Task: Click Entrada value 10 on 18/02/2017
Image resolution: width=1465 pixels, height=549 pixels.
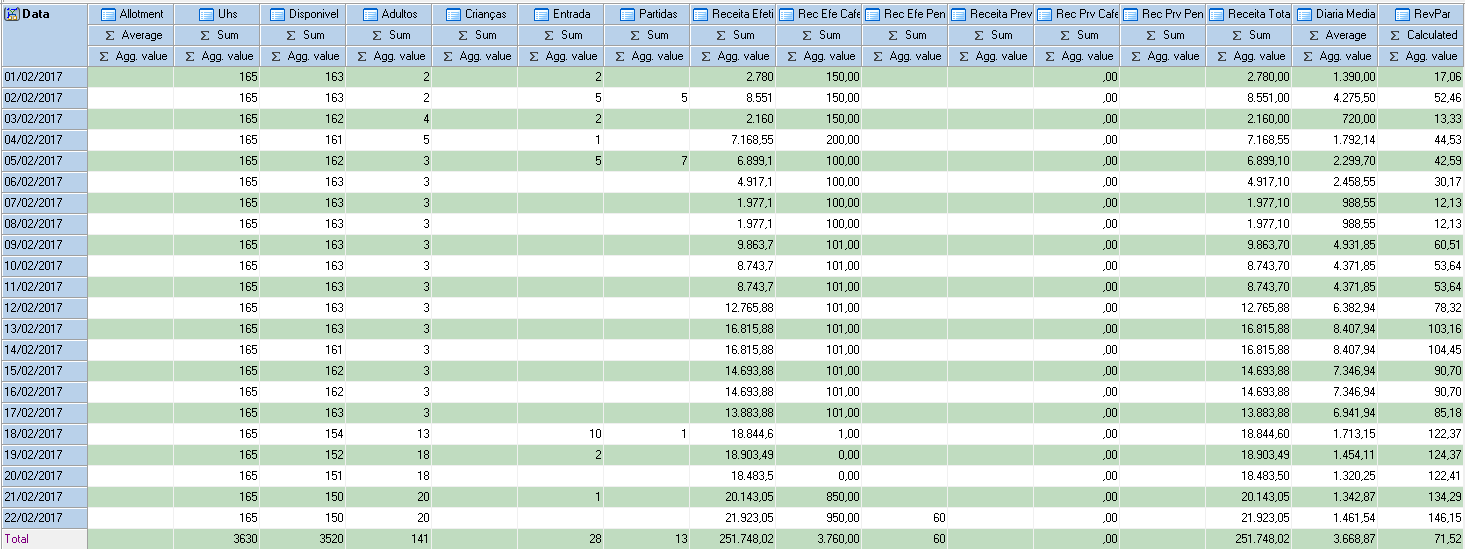Action: tap(561, 434)
